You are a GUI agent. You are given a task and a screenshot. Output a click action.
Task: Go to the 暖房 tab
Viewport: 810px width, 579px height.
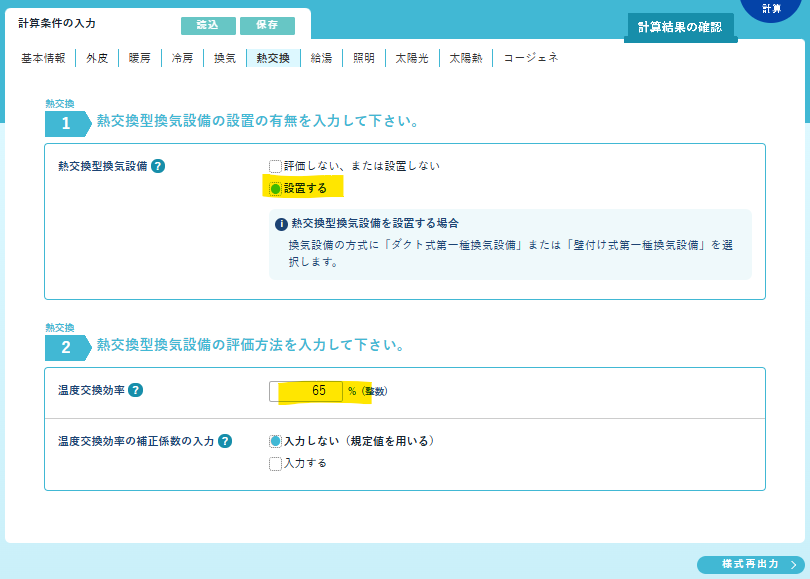tap(140, 58)
